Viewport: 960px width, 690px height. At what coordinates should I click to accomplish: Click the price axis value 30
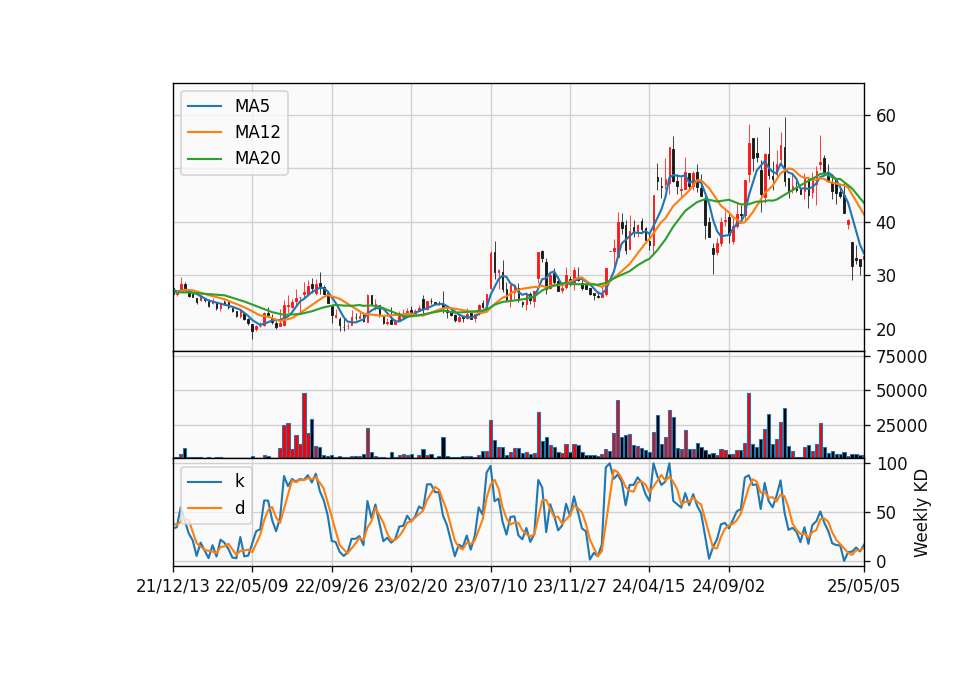click(x=886, y=276)
